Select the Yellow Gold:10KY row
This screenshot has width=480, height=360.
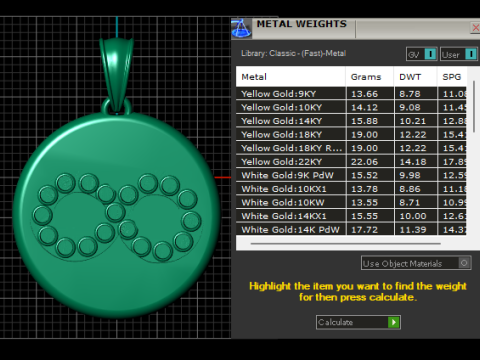coord(351,107)
